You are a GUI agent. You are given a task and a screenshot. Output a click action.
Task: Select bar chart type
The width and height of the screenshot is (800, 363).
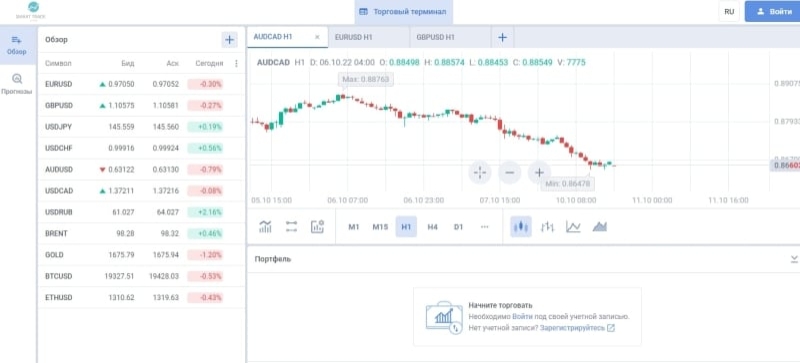tap(547, 227)
